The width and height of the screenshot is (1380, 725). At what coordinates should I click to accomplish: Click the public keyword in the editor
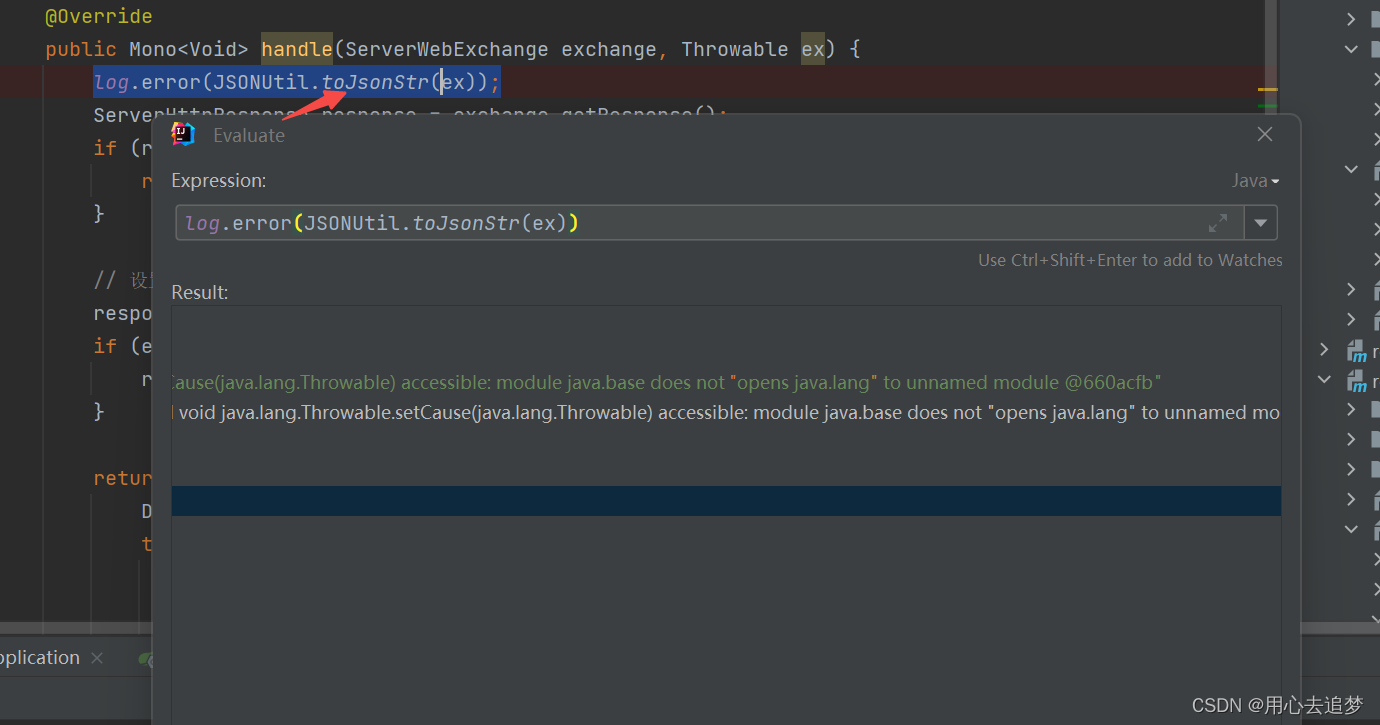pyautogui.click(x=81, y=49)
